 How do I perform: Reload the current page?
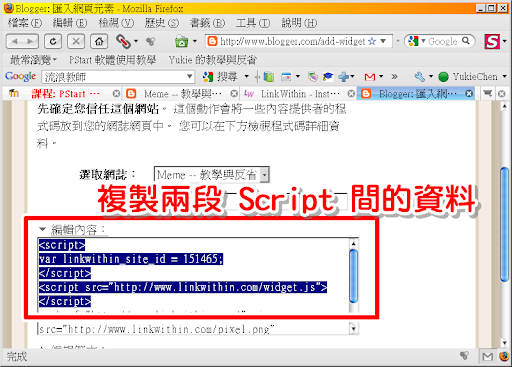click(x=53, y=42)
